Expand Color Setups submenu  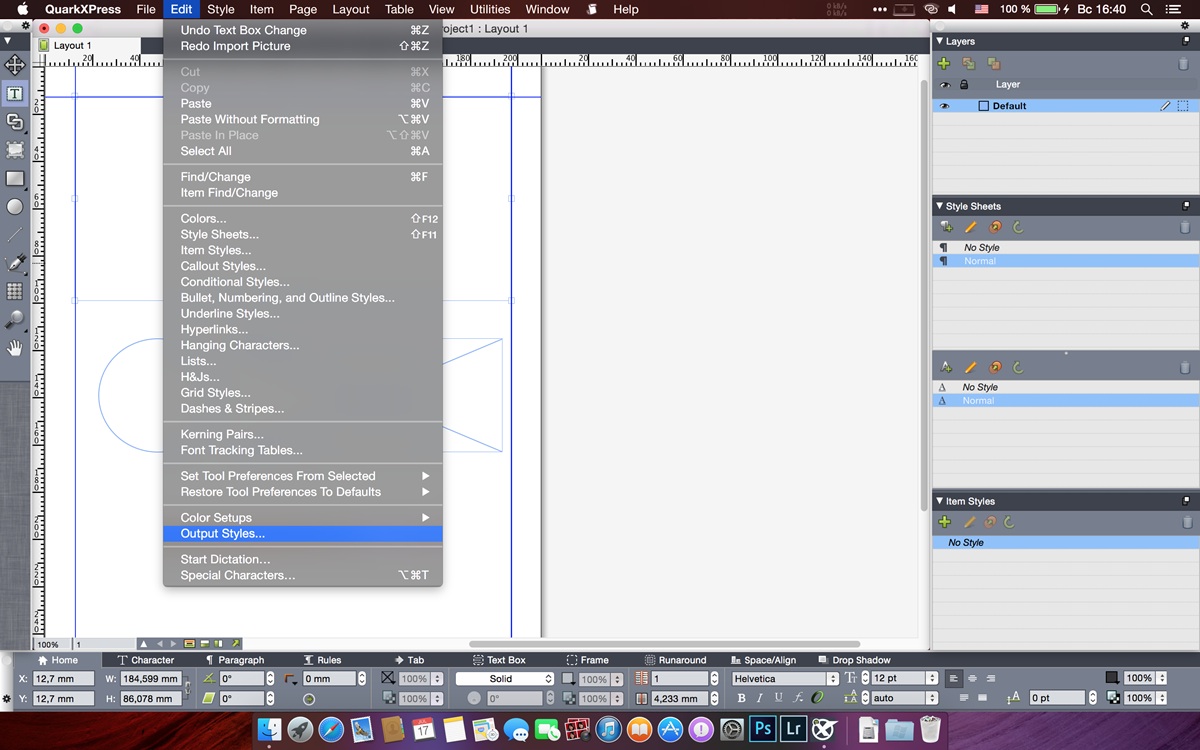point(302,518)
